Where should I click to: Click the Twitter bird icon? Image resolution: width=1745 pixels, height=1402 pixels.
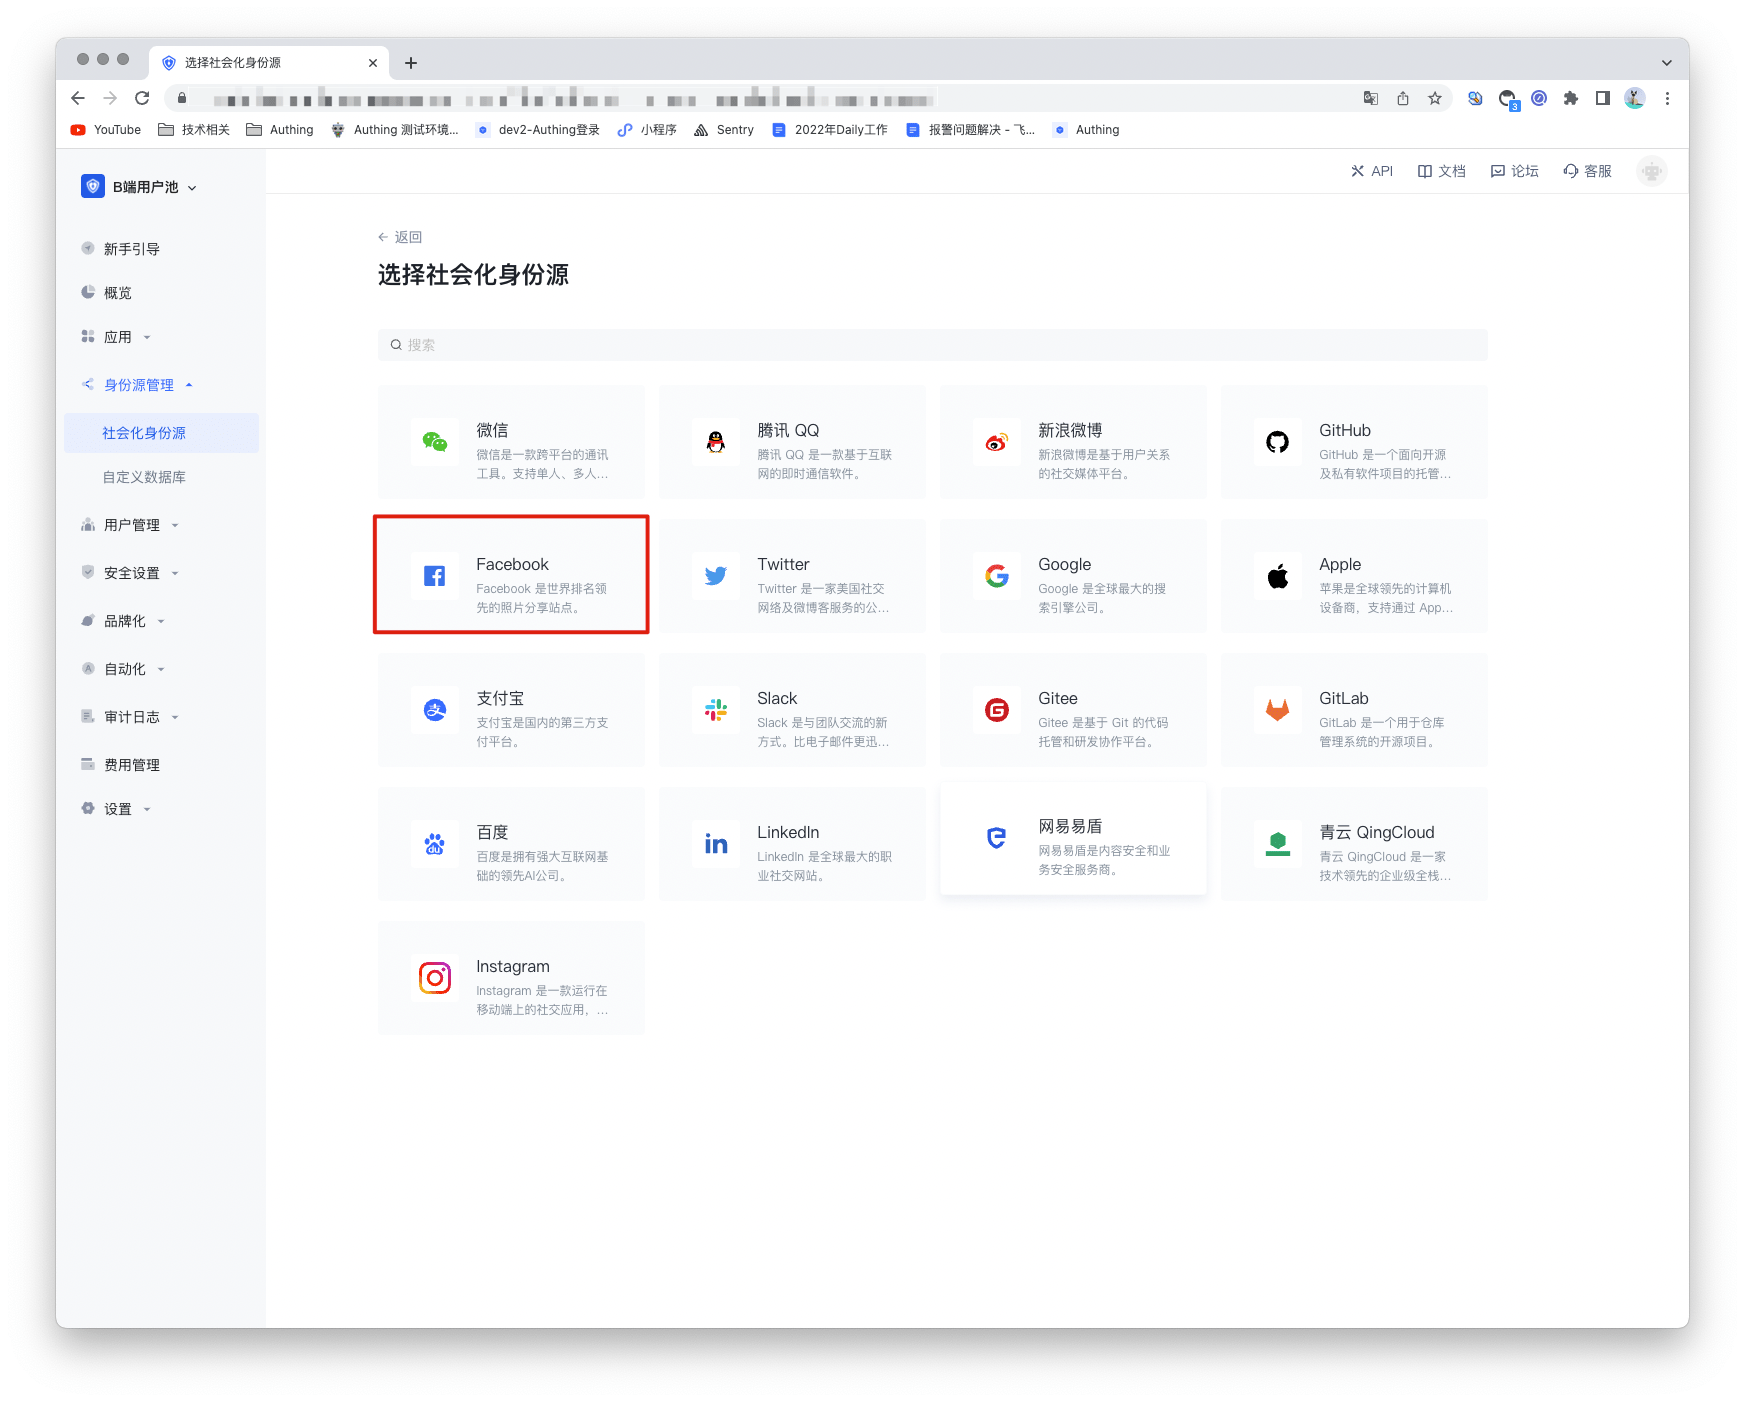click(x=715, y=576)
